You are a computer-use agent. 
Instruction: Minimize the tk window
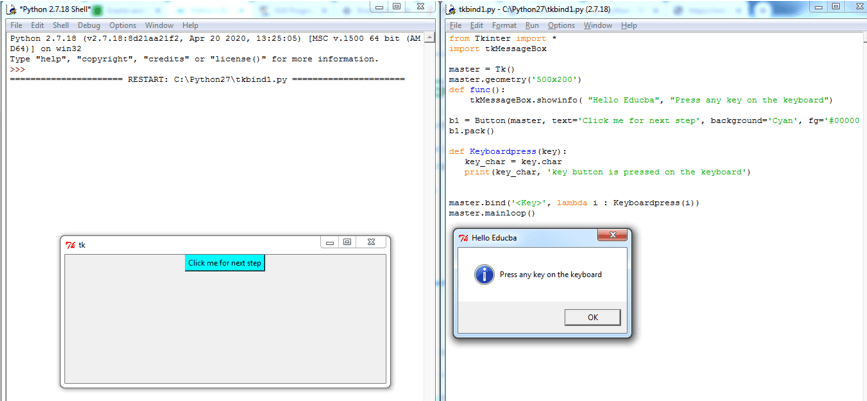point(330,242)
